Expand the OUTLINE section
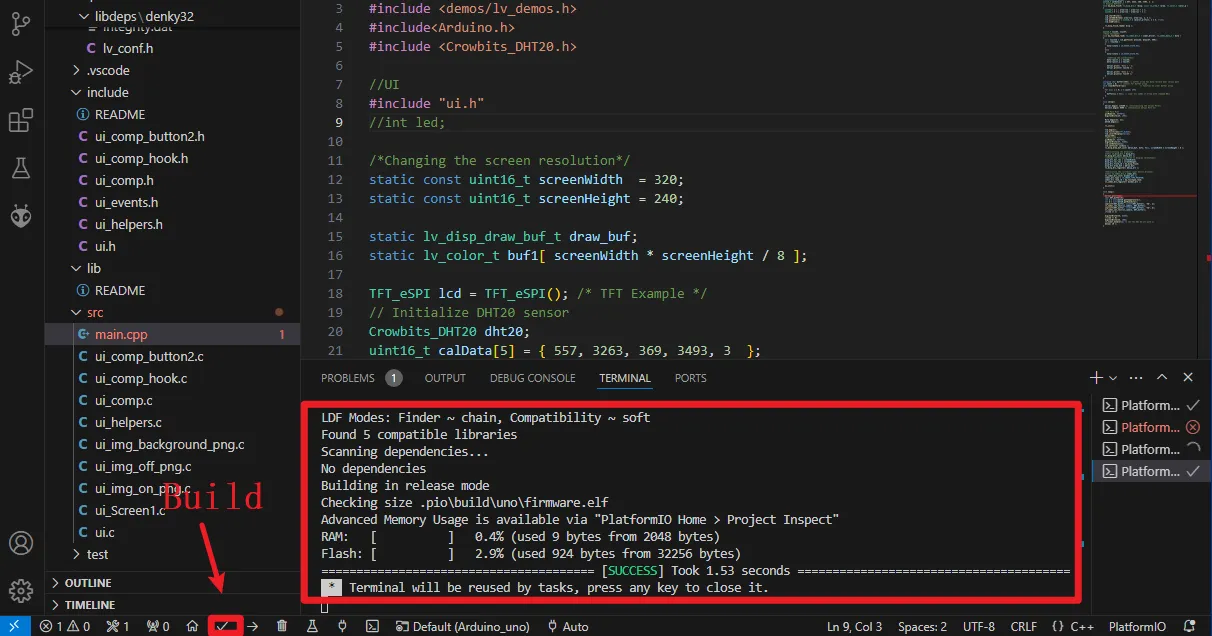 tap(88, 583)
